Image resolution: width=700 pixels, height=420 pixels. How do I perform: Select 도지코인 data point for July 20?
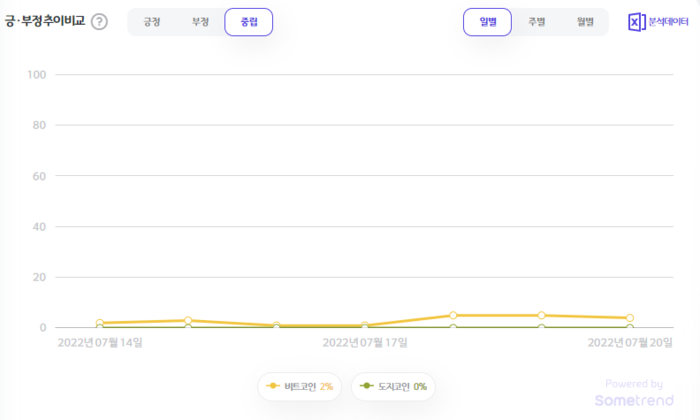pyautogui.click(x=629, y=328)
